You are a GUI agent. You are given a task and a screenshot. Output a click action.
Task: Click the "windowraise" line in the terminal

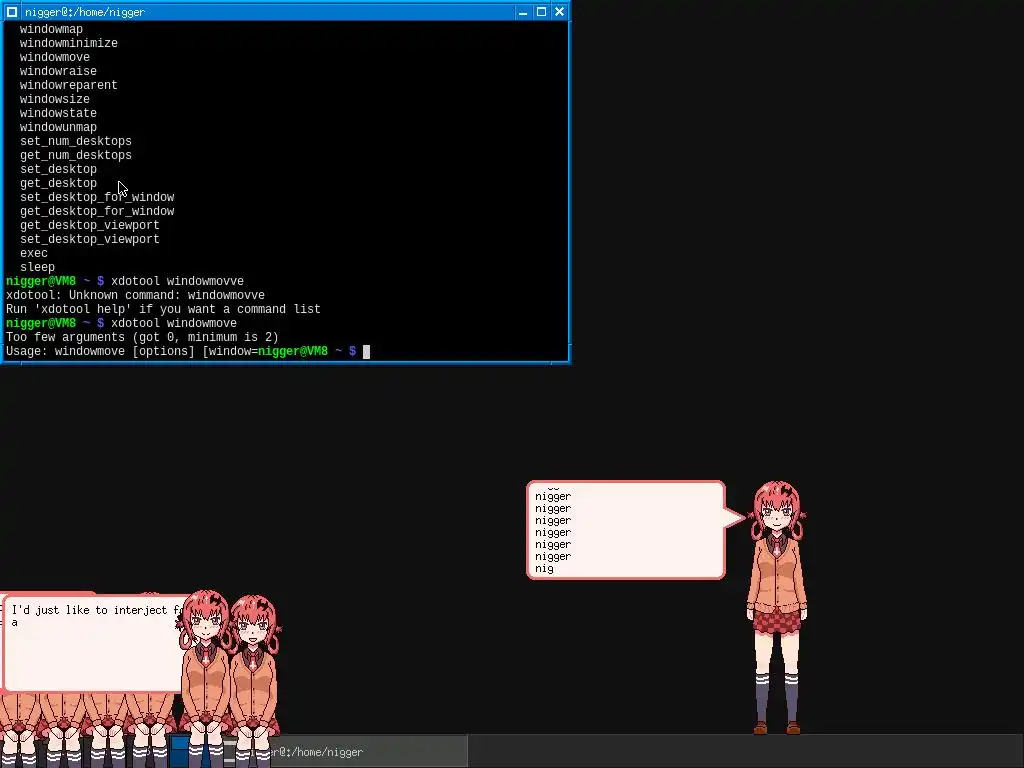click(58, 71)
